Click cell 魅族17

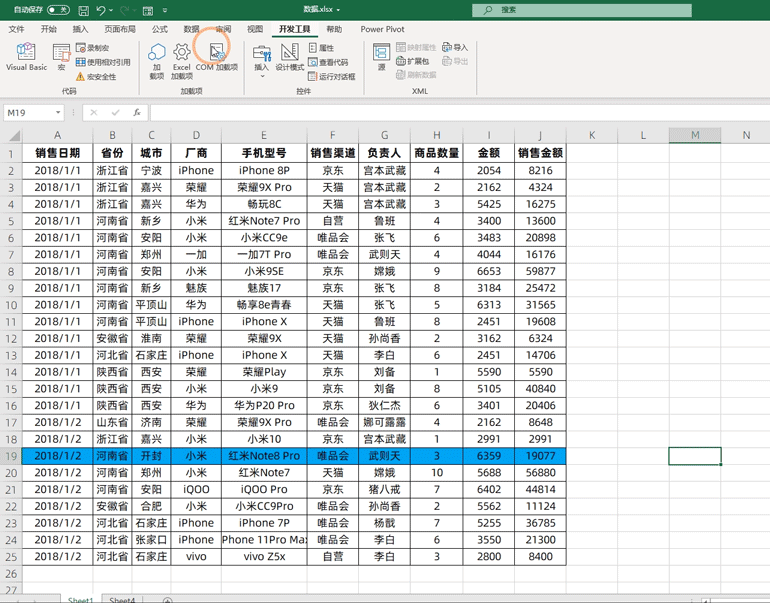264,288
